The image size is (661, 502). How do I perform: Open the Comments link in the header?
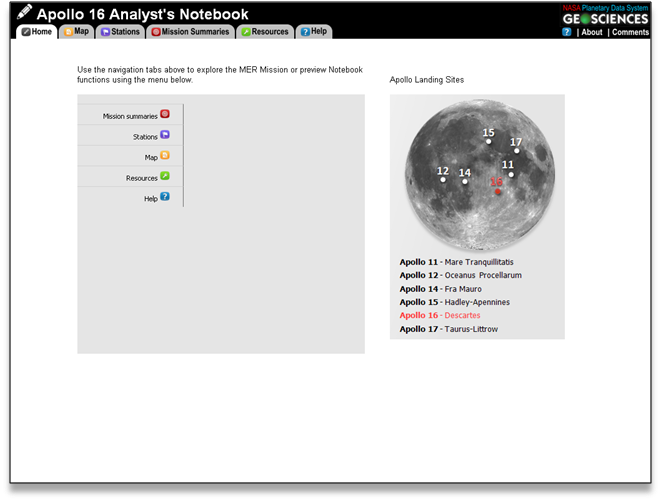(x=630, y=32)
